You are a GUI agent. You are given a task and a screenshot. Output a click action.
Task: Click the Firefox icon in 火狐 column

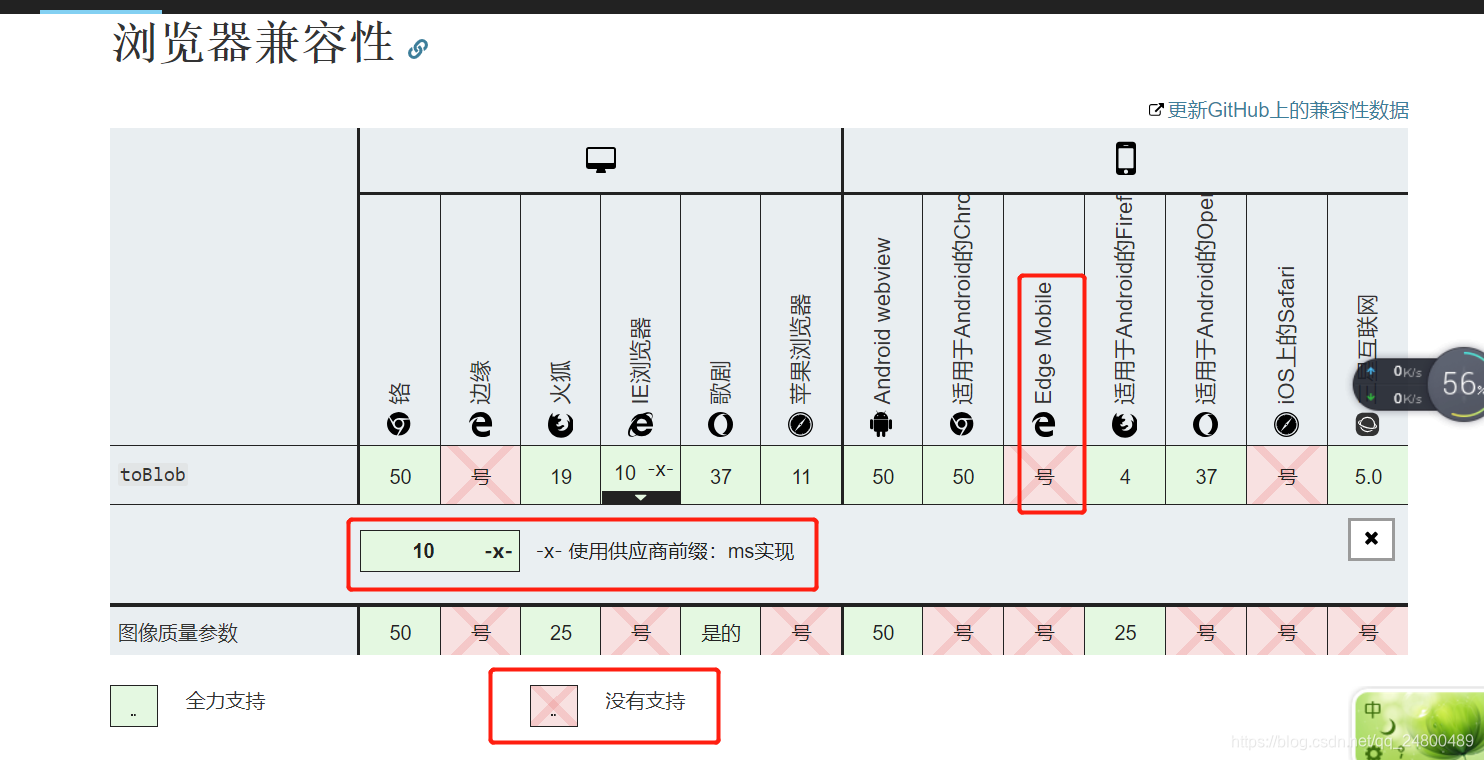(561, 425)
